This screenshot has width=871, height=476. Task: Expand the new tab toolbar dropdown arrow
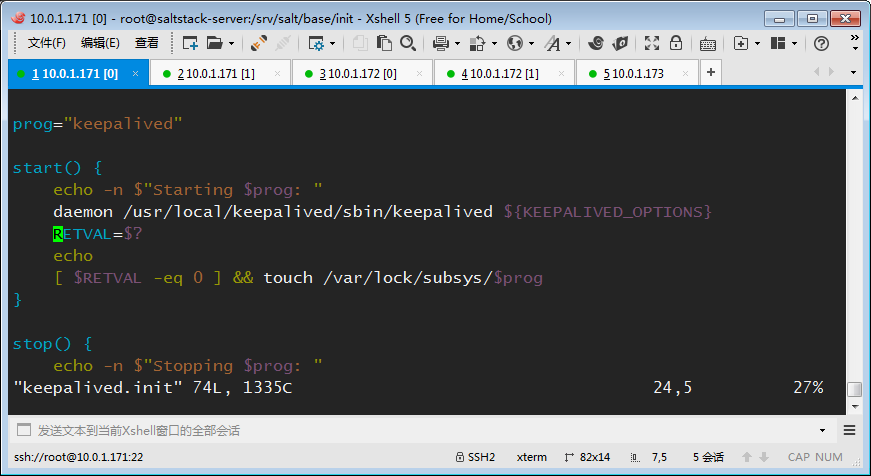tap(757, 43)
